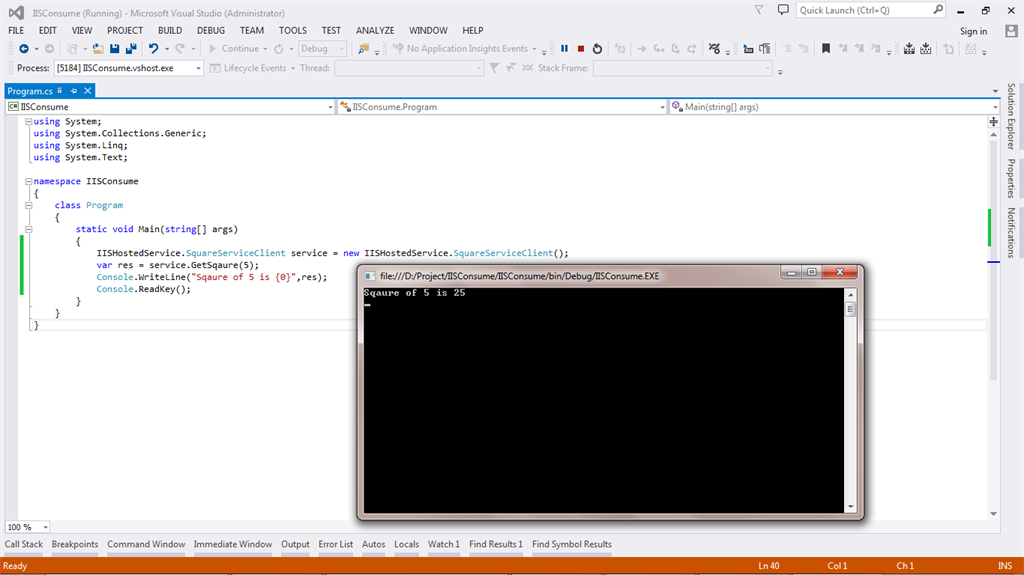Pause debugging with Break All button
1024x575 pixels.
(564, 48)
